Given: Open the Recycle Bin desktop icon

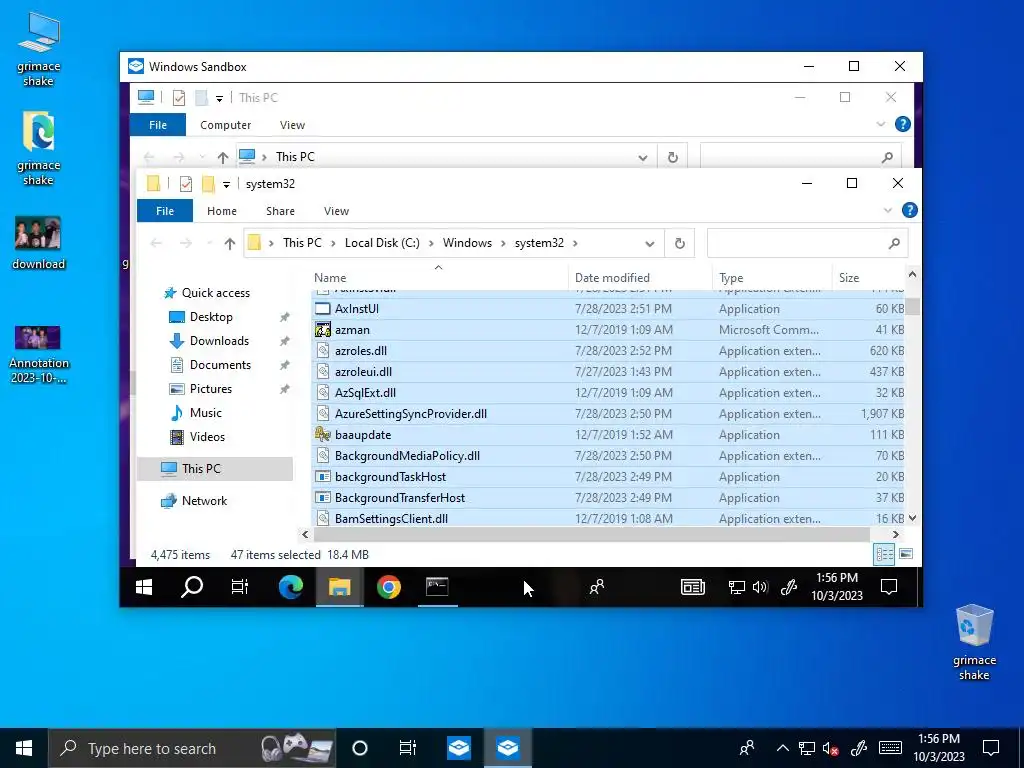Looking at the screenshot, I should coord(974,642).
